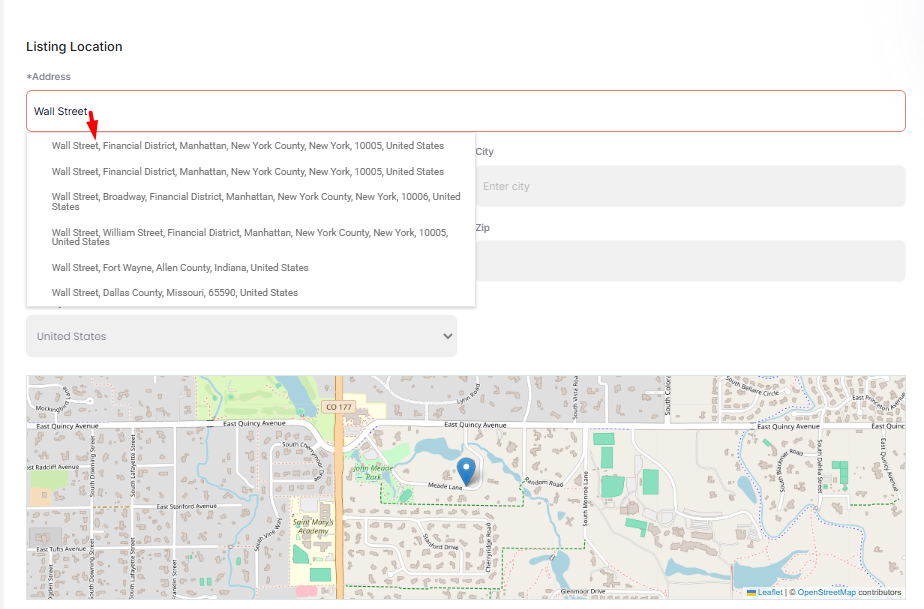
Task: Click the CO 177 highway shield
Action: (339, 407)
